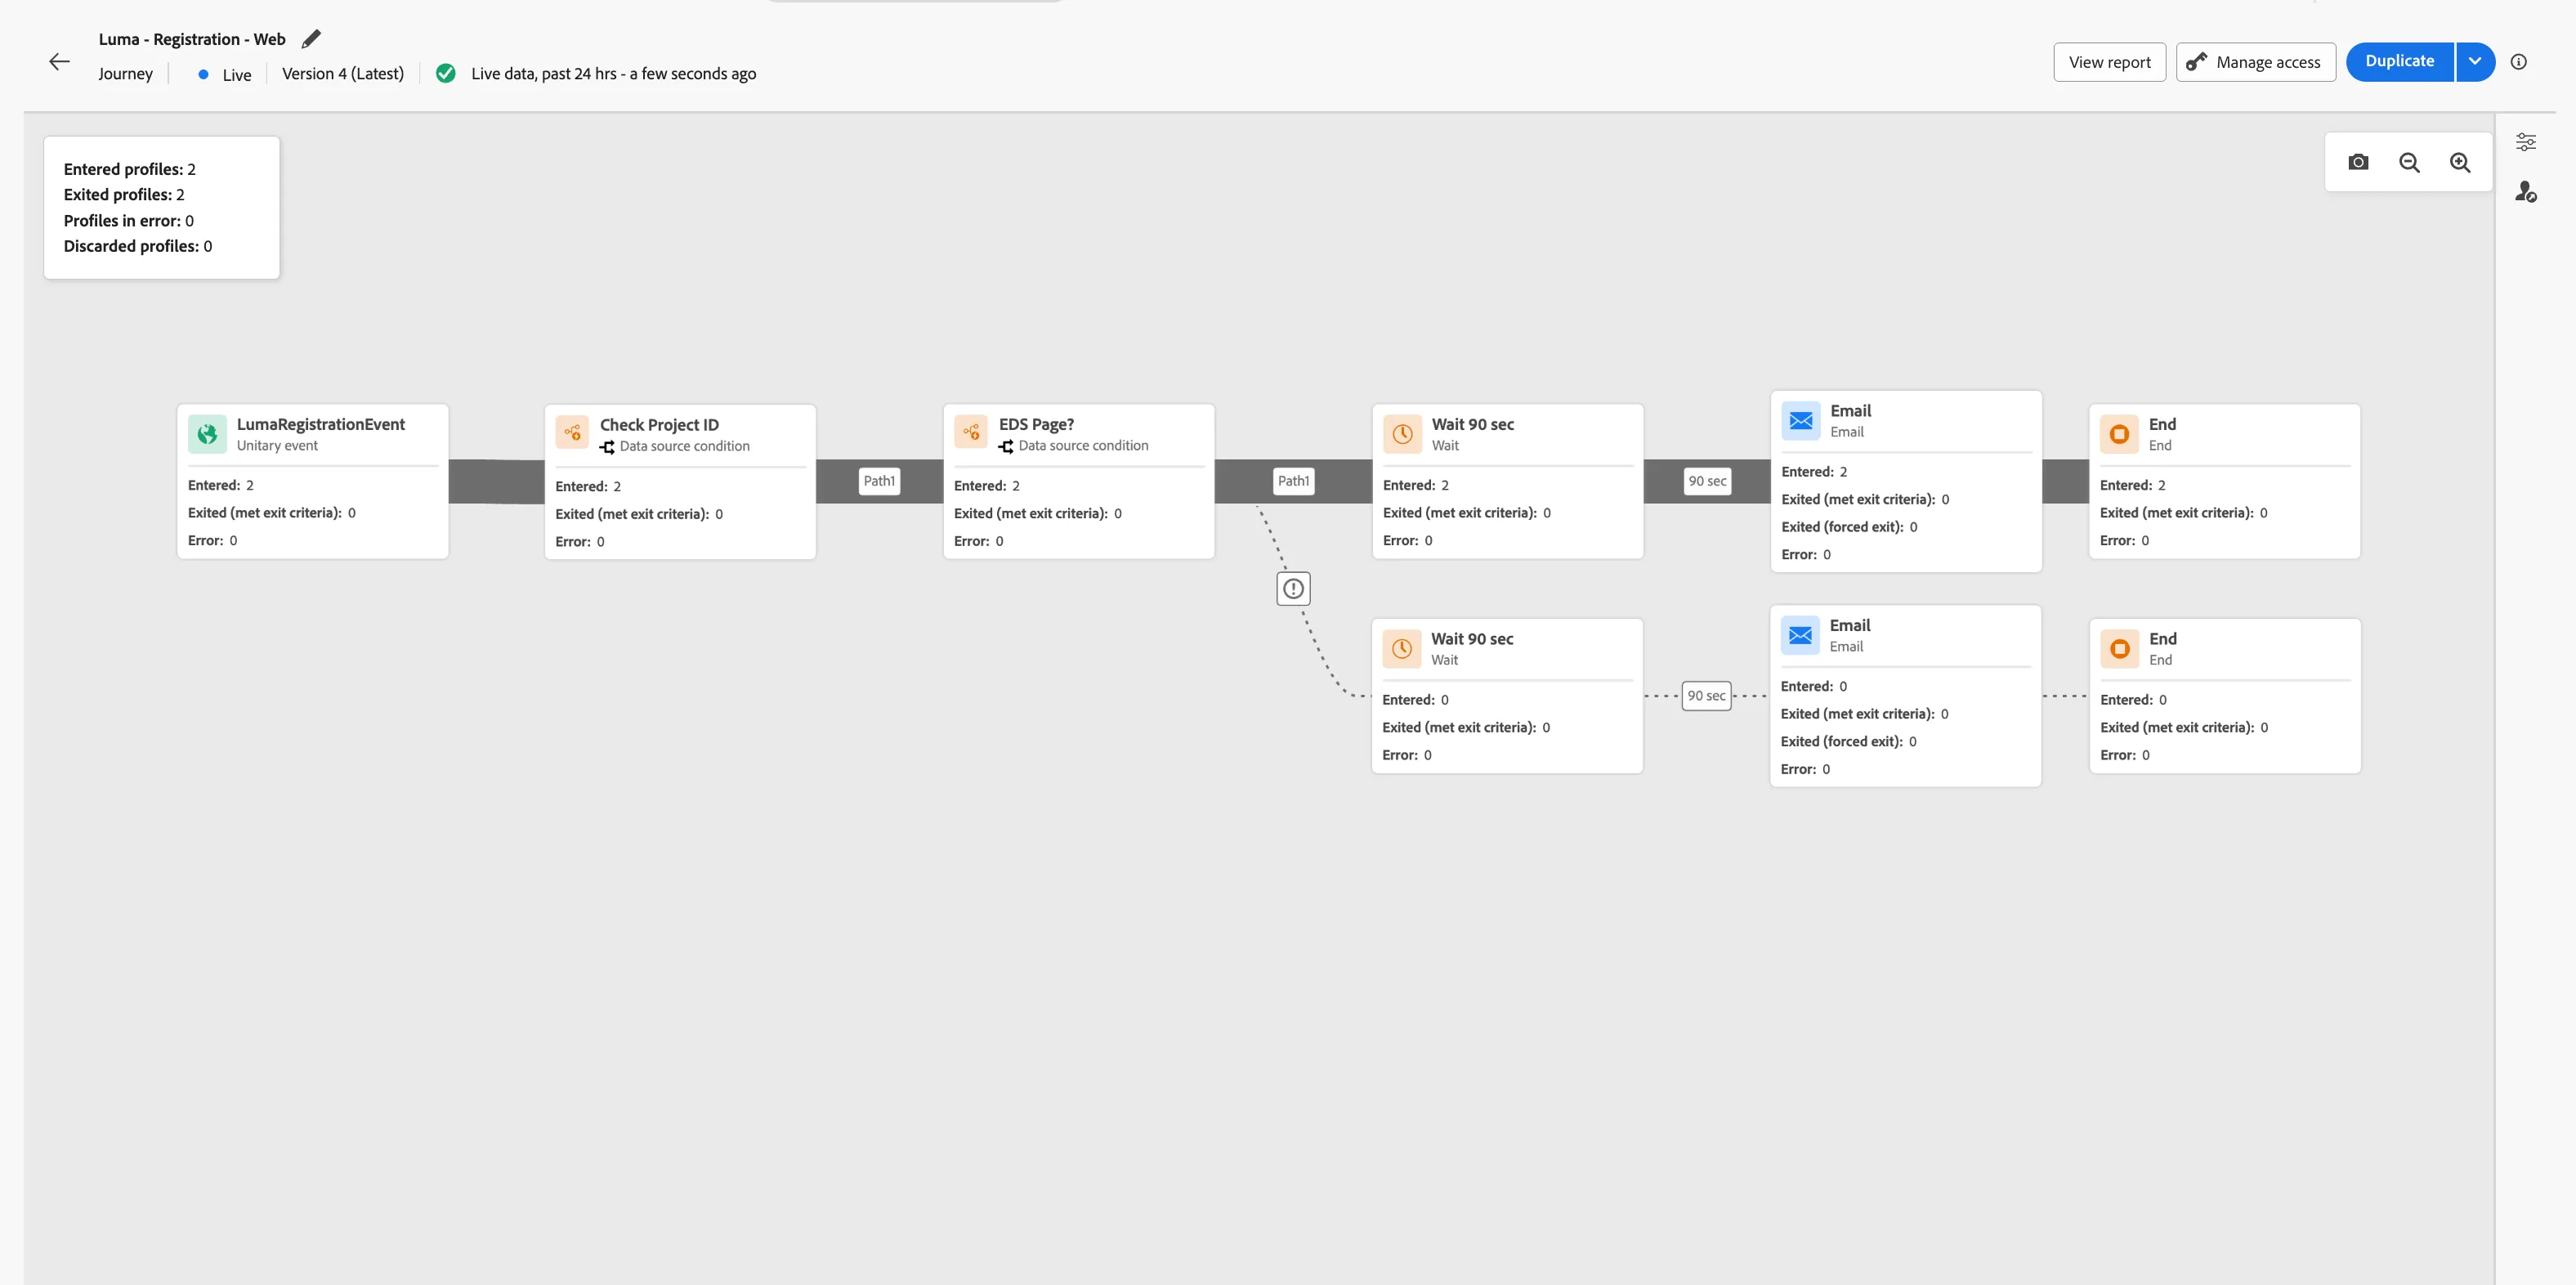
Task: Click the lower End node stop icon
Action: coord(2119,648)
